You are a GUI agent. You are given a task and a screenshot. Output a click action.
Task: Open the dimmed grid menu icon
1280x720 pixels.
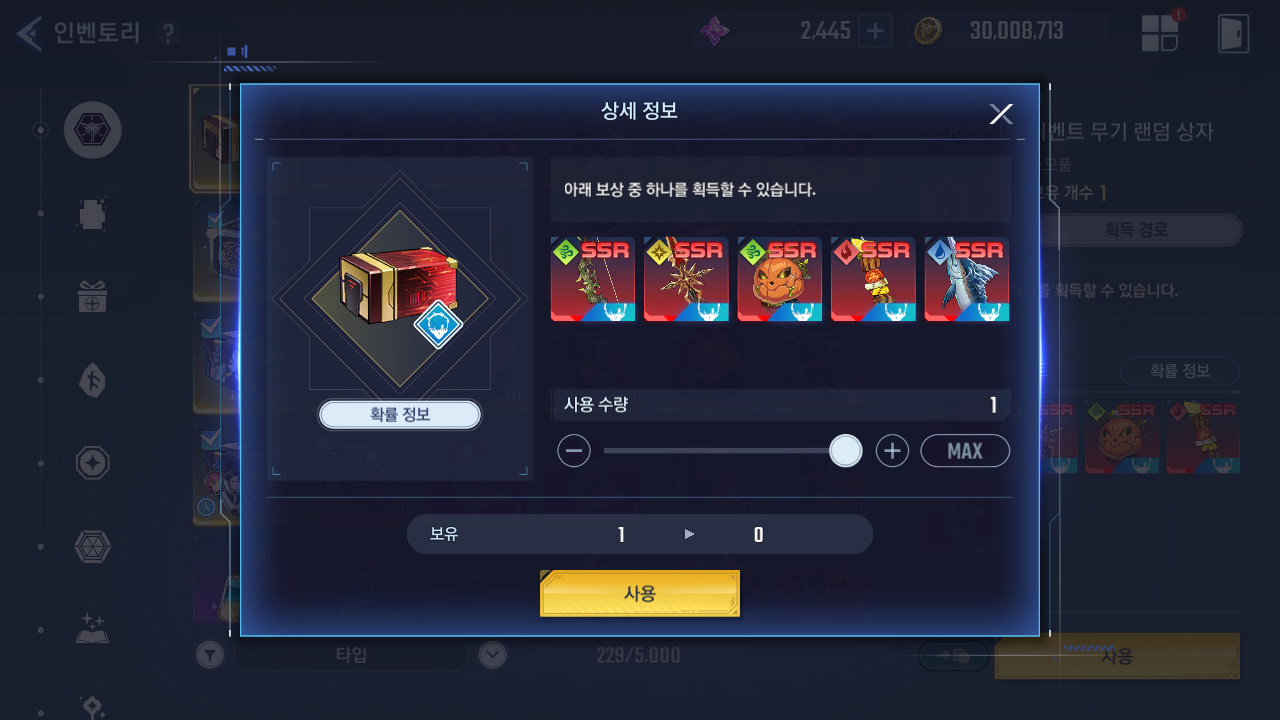tap(1160, 32)
